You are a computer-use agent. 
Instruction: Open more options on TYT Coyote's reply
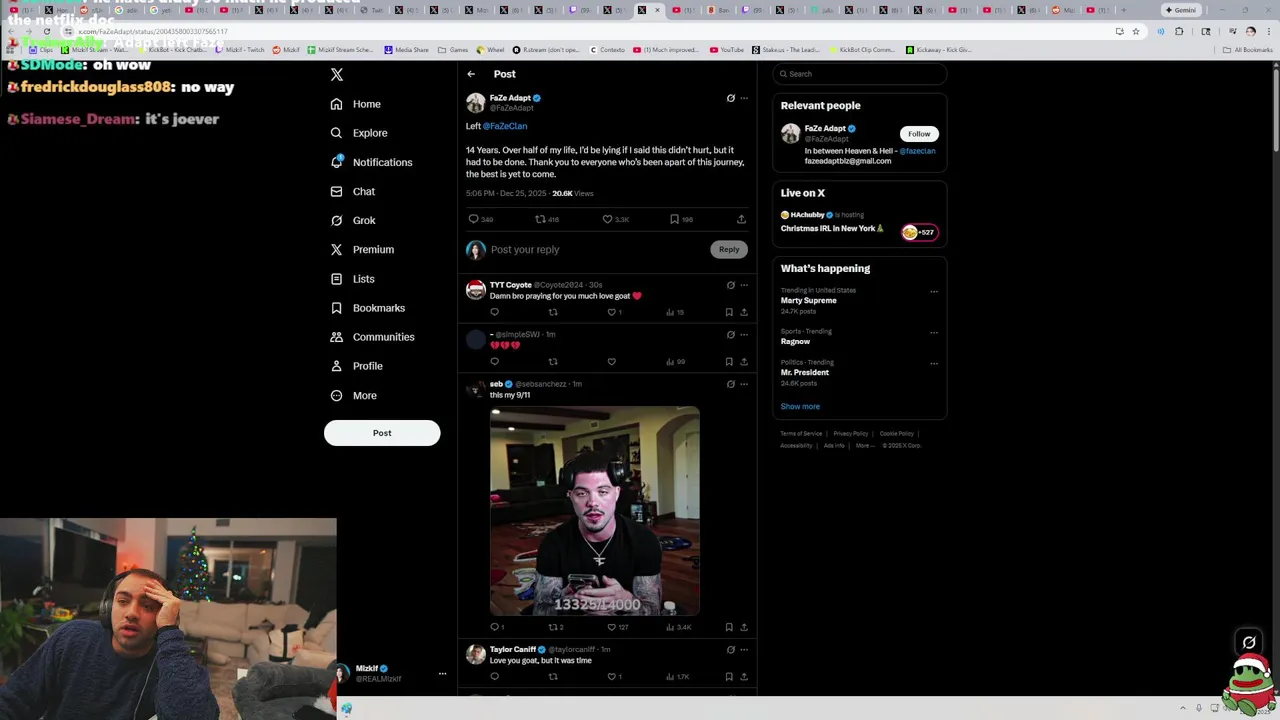tap(744, 285)
